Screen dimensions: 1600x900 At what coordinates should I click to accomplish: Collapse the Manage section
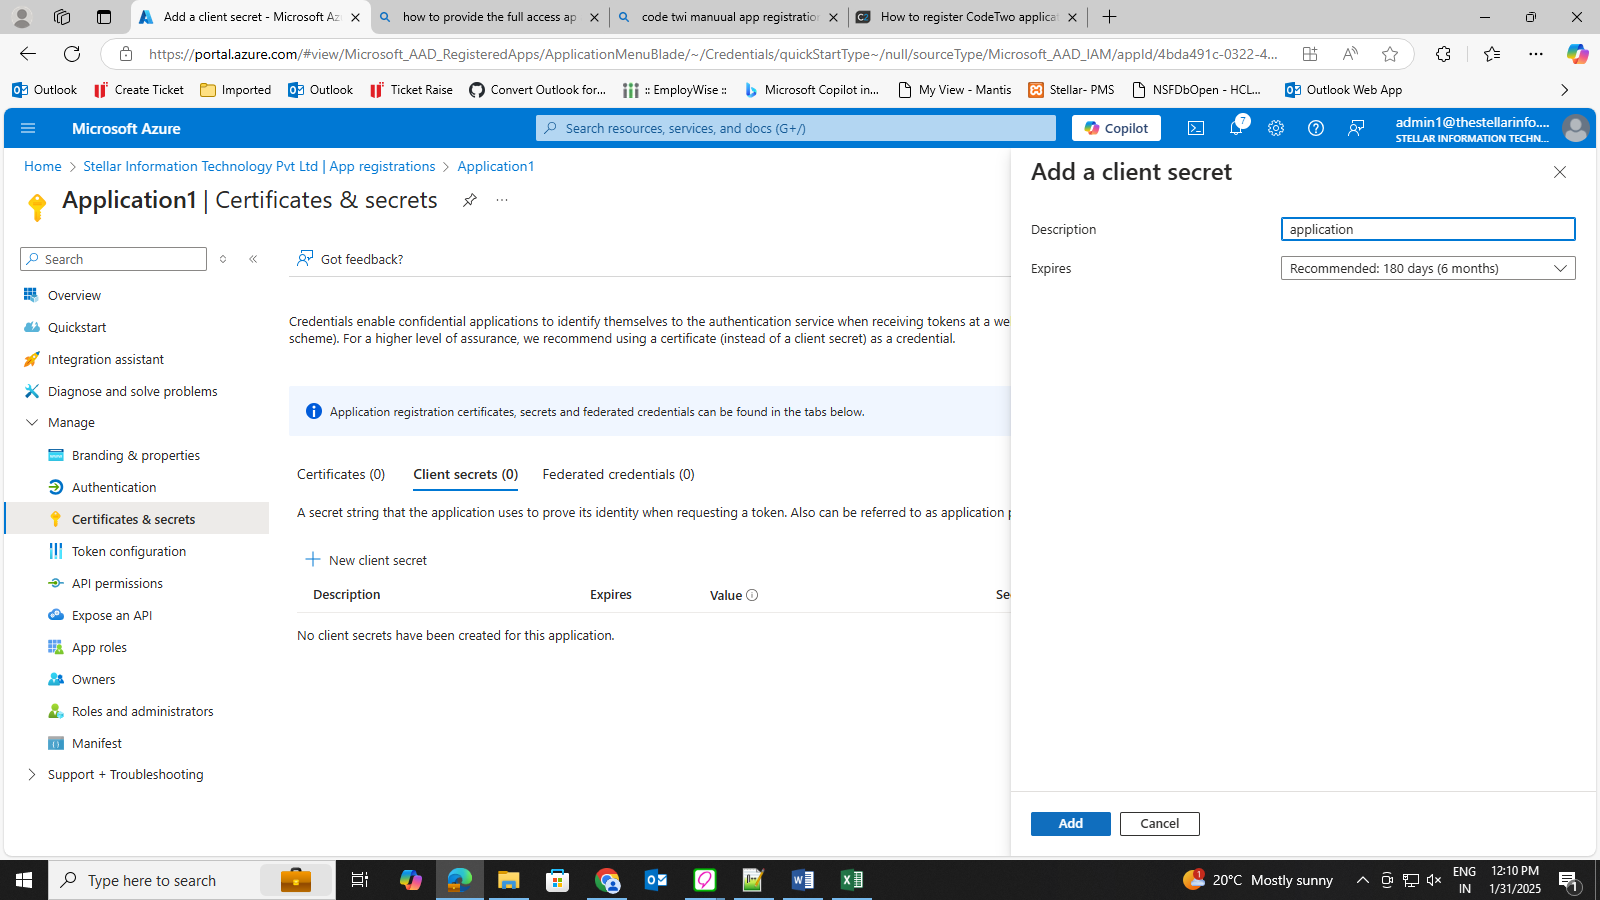click(32, 422)
